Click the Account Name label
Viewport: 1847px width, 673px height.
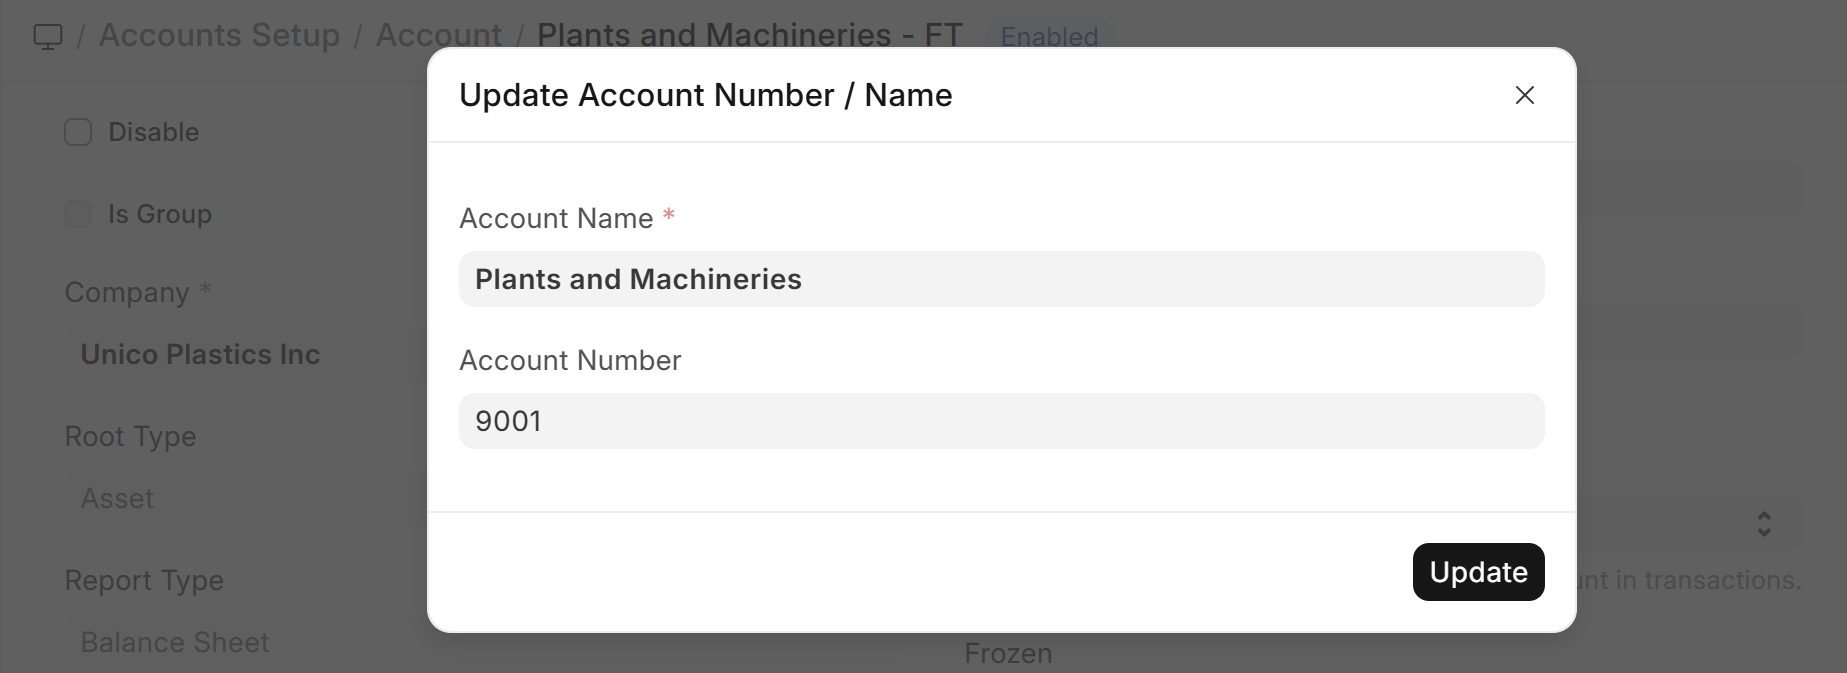(556, 218)
